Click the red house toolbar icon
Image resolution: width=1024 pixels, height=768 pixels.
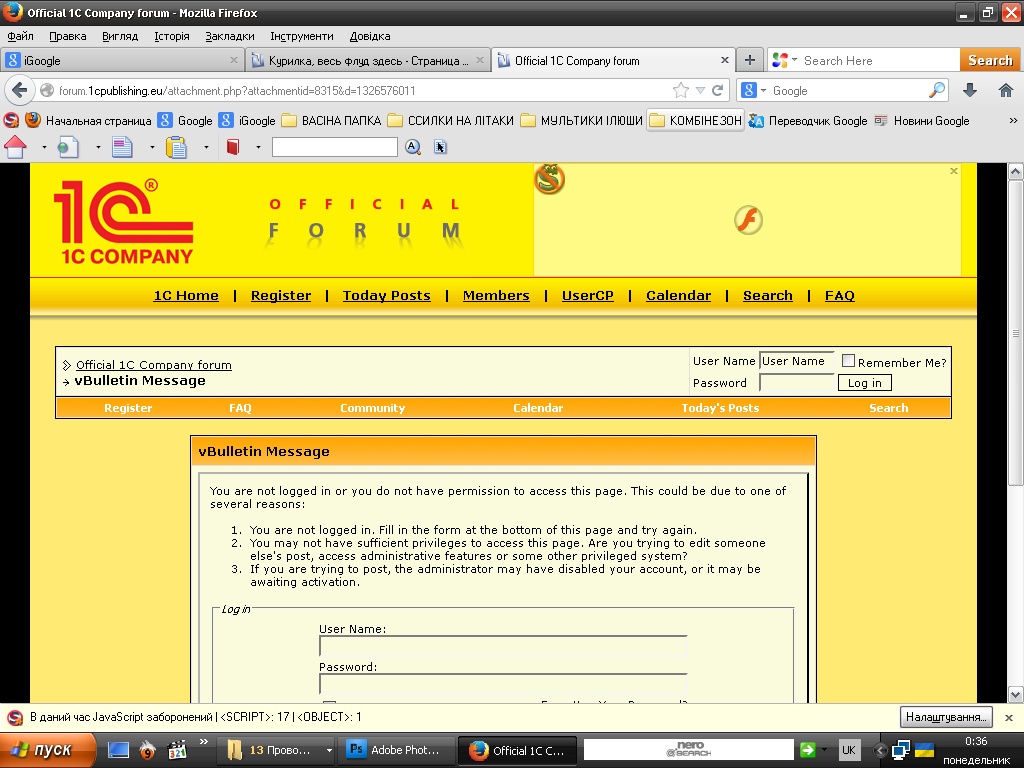(16, 147)
